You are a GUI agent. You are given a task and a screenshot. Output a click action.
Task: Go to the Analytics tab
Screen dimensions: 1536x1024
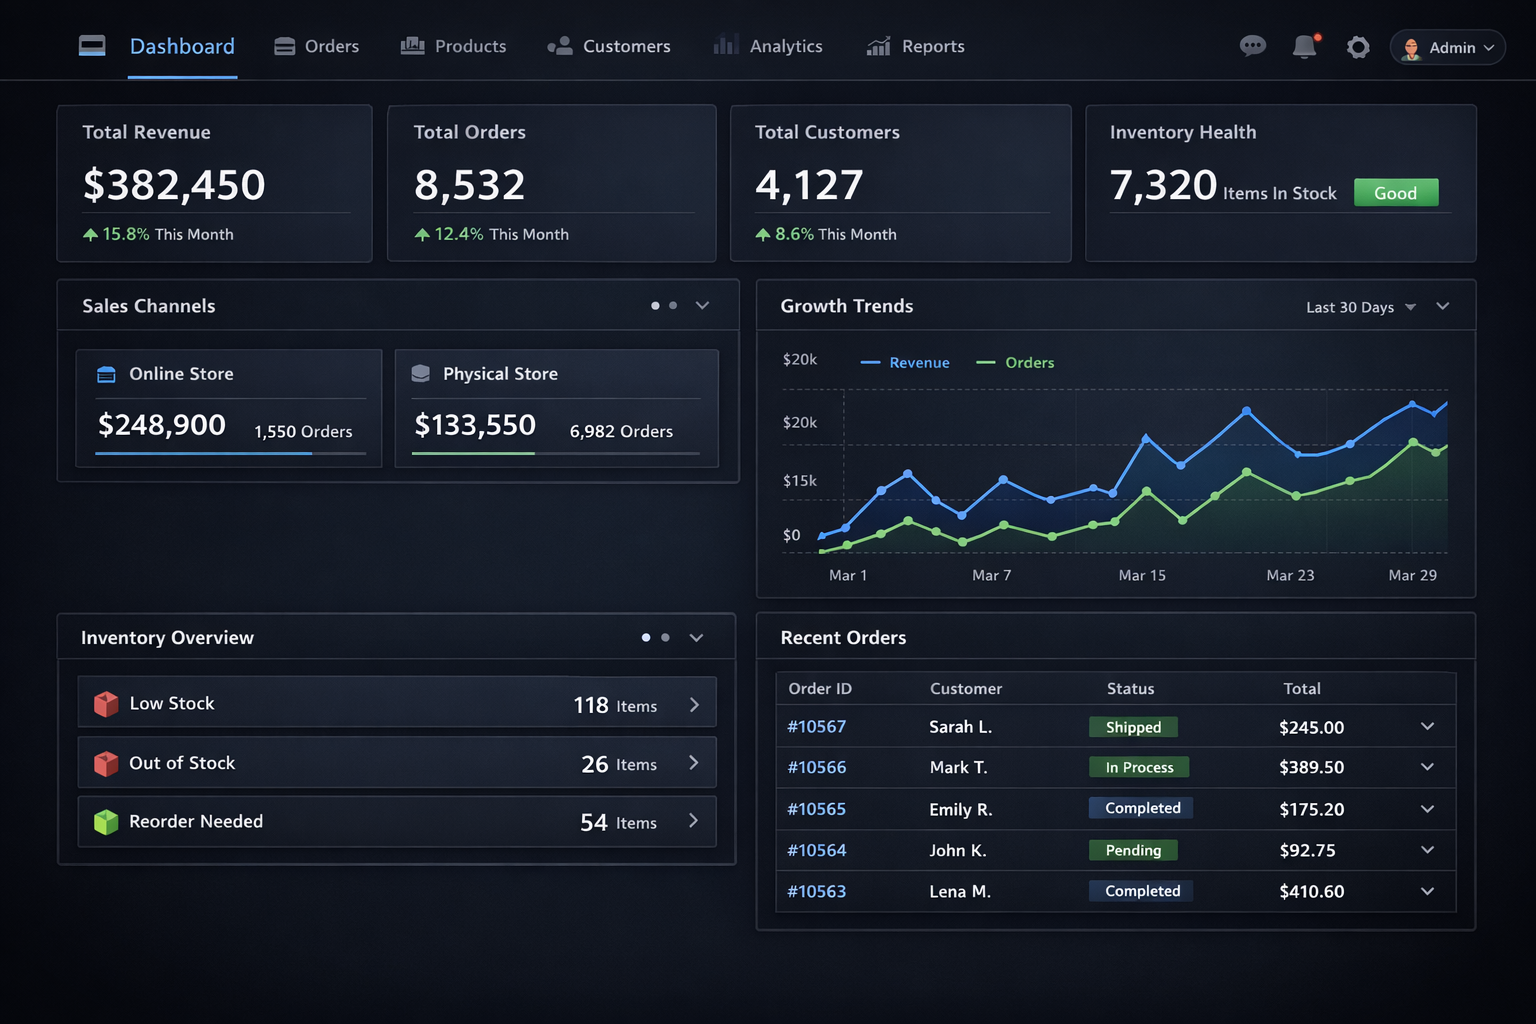click(x=768, y=46)
